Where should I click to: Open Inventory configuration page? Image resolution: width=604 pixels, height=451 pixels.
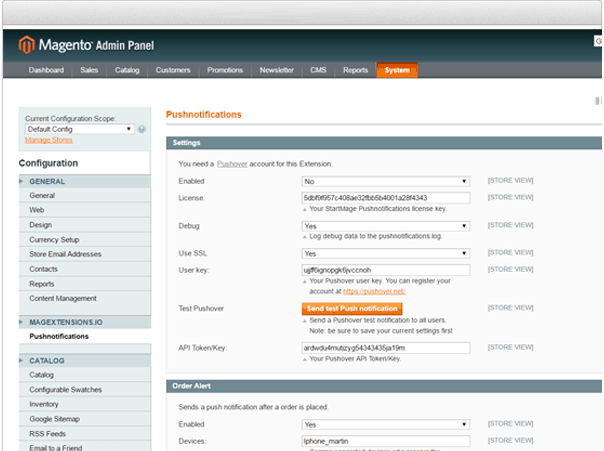[85, 404]
